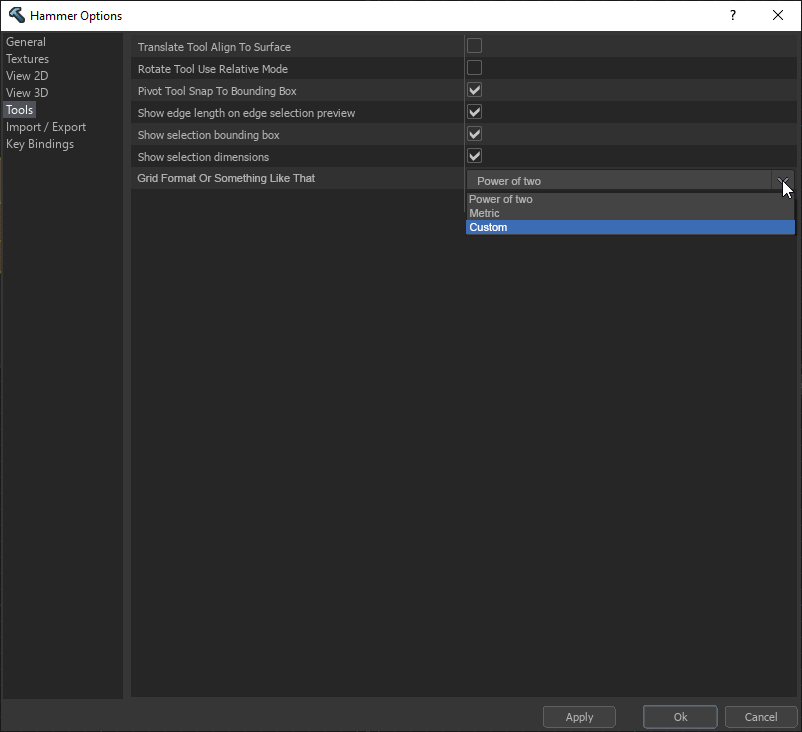Enable Translate Tool Align To Surface
Screen dimensions: 802x732
tap(474, 45)
